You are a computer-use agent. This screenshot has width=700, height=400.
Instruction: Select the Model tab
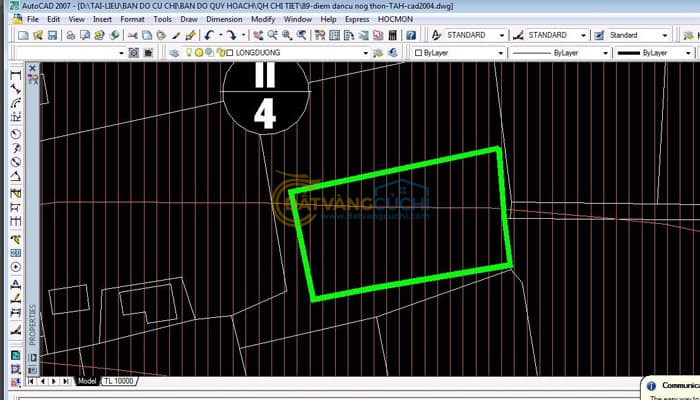(x=87, y=381)
